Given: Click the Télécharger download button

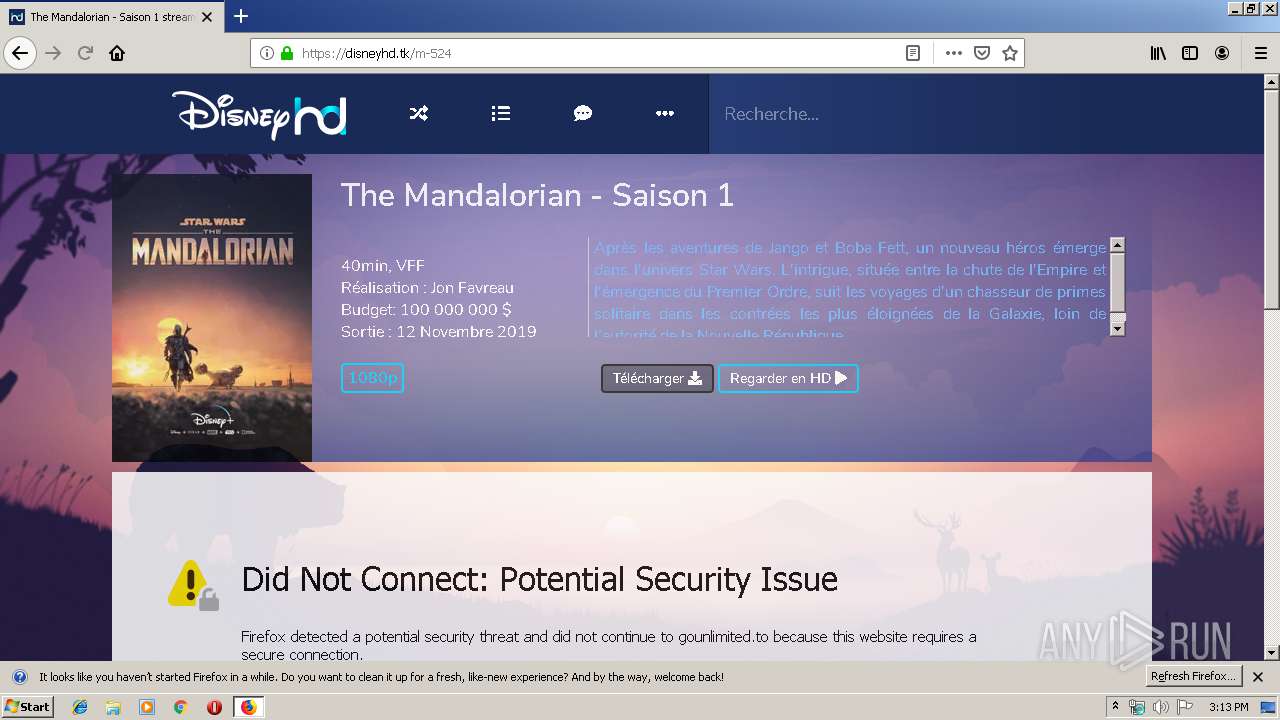Looking at the screenshot, I should tap(657, 378).
